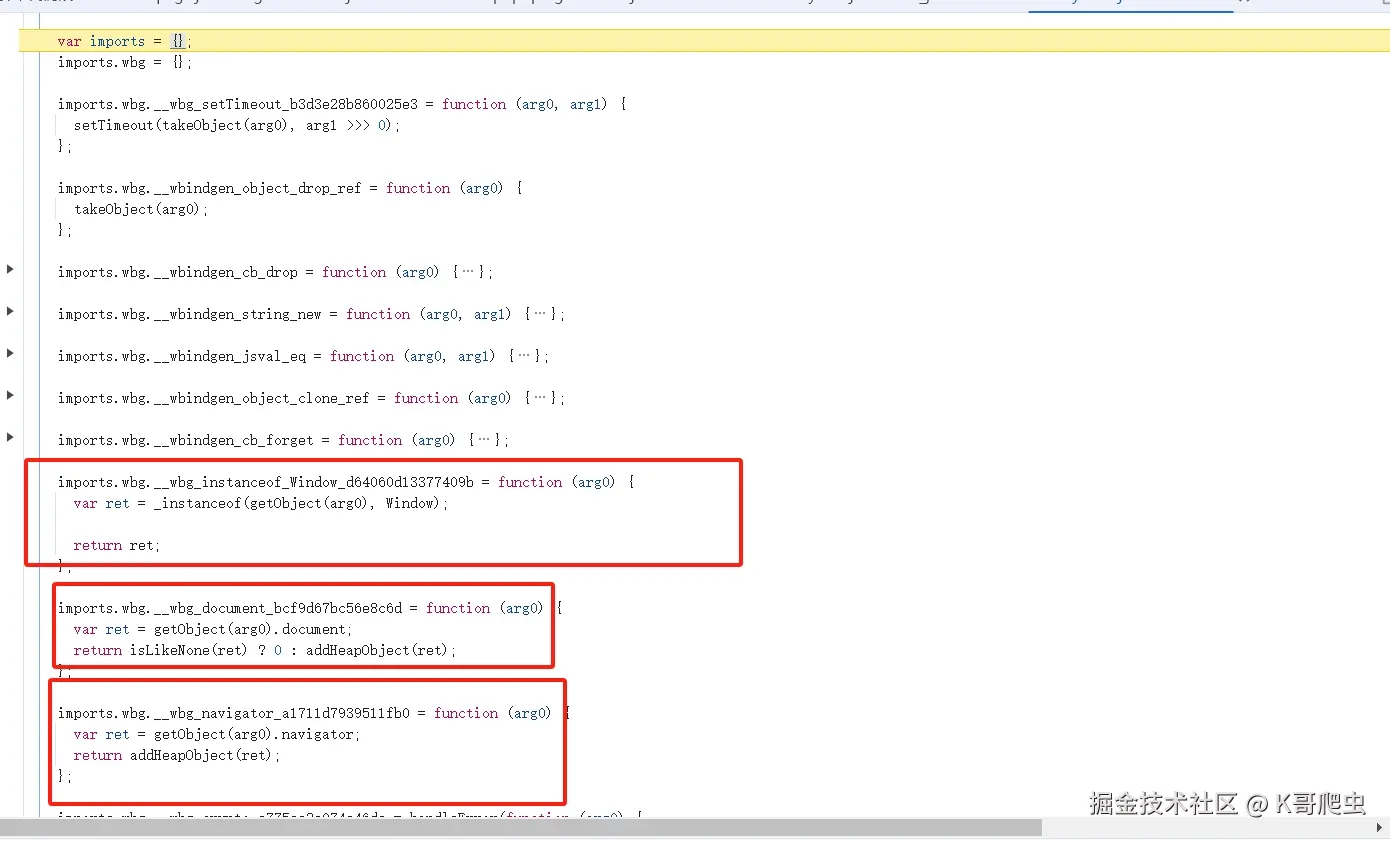Click the 'getObject(arg0).document;' statement
Screen dimensions: 1390x841
coord(253,629)
